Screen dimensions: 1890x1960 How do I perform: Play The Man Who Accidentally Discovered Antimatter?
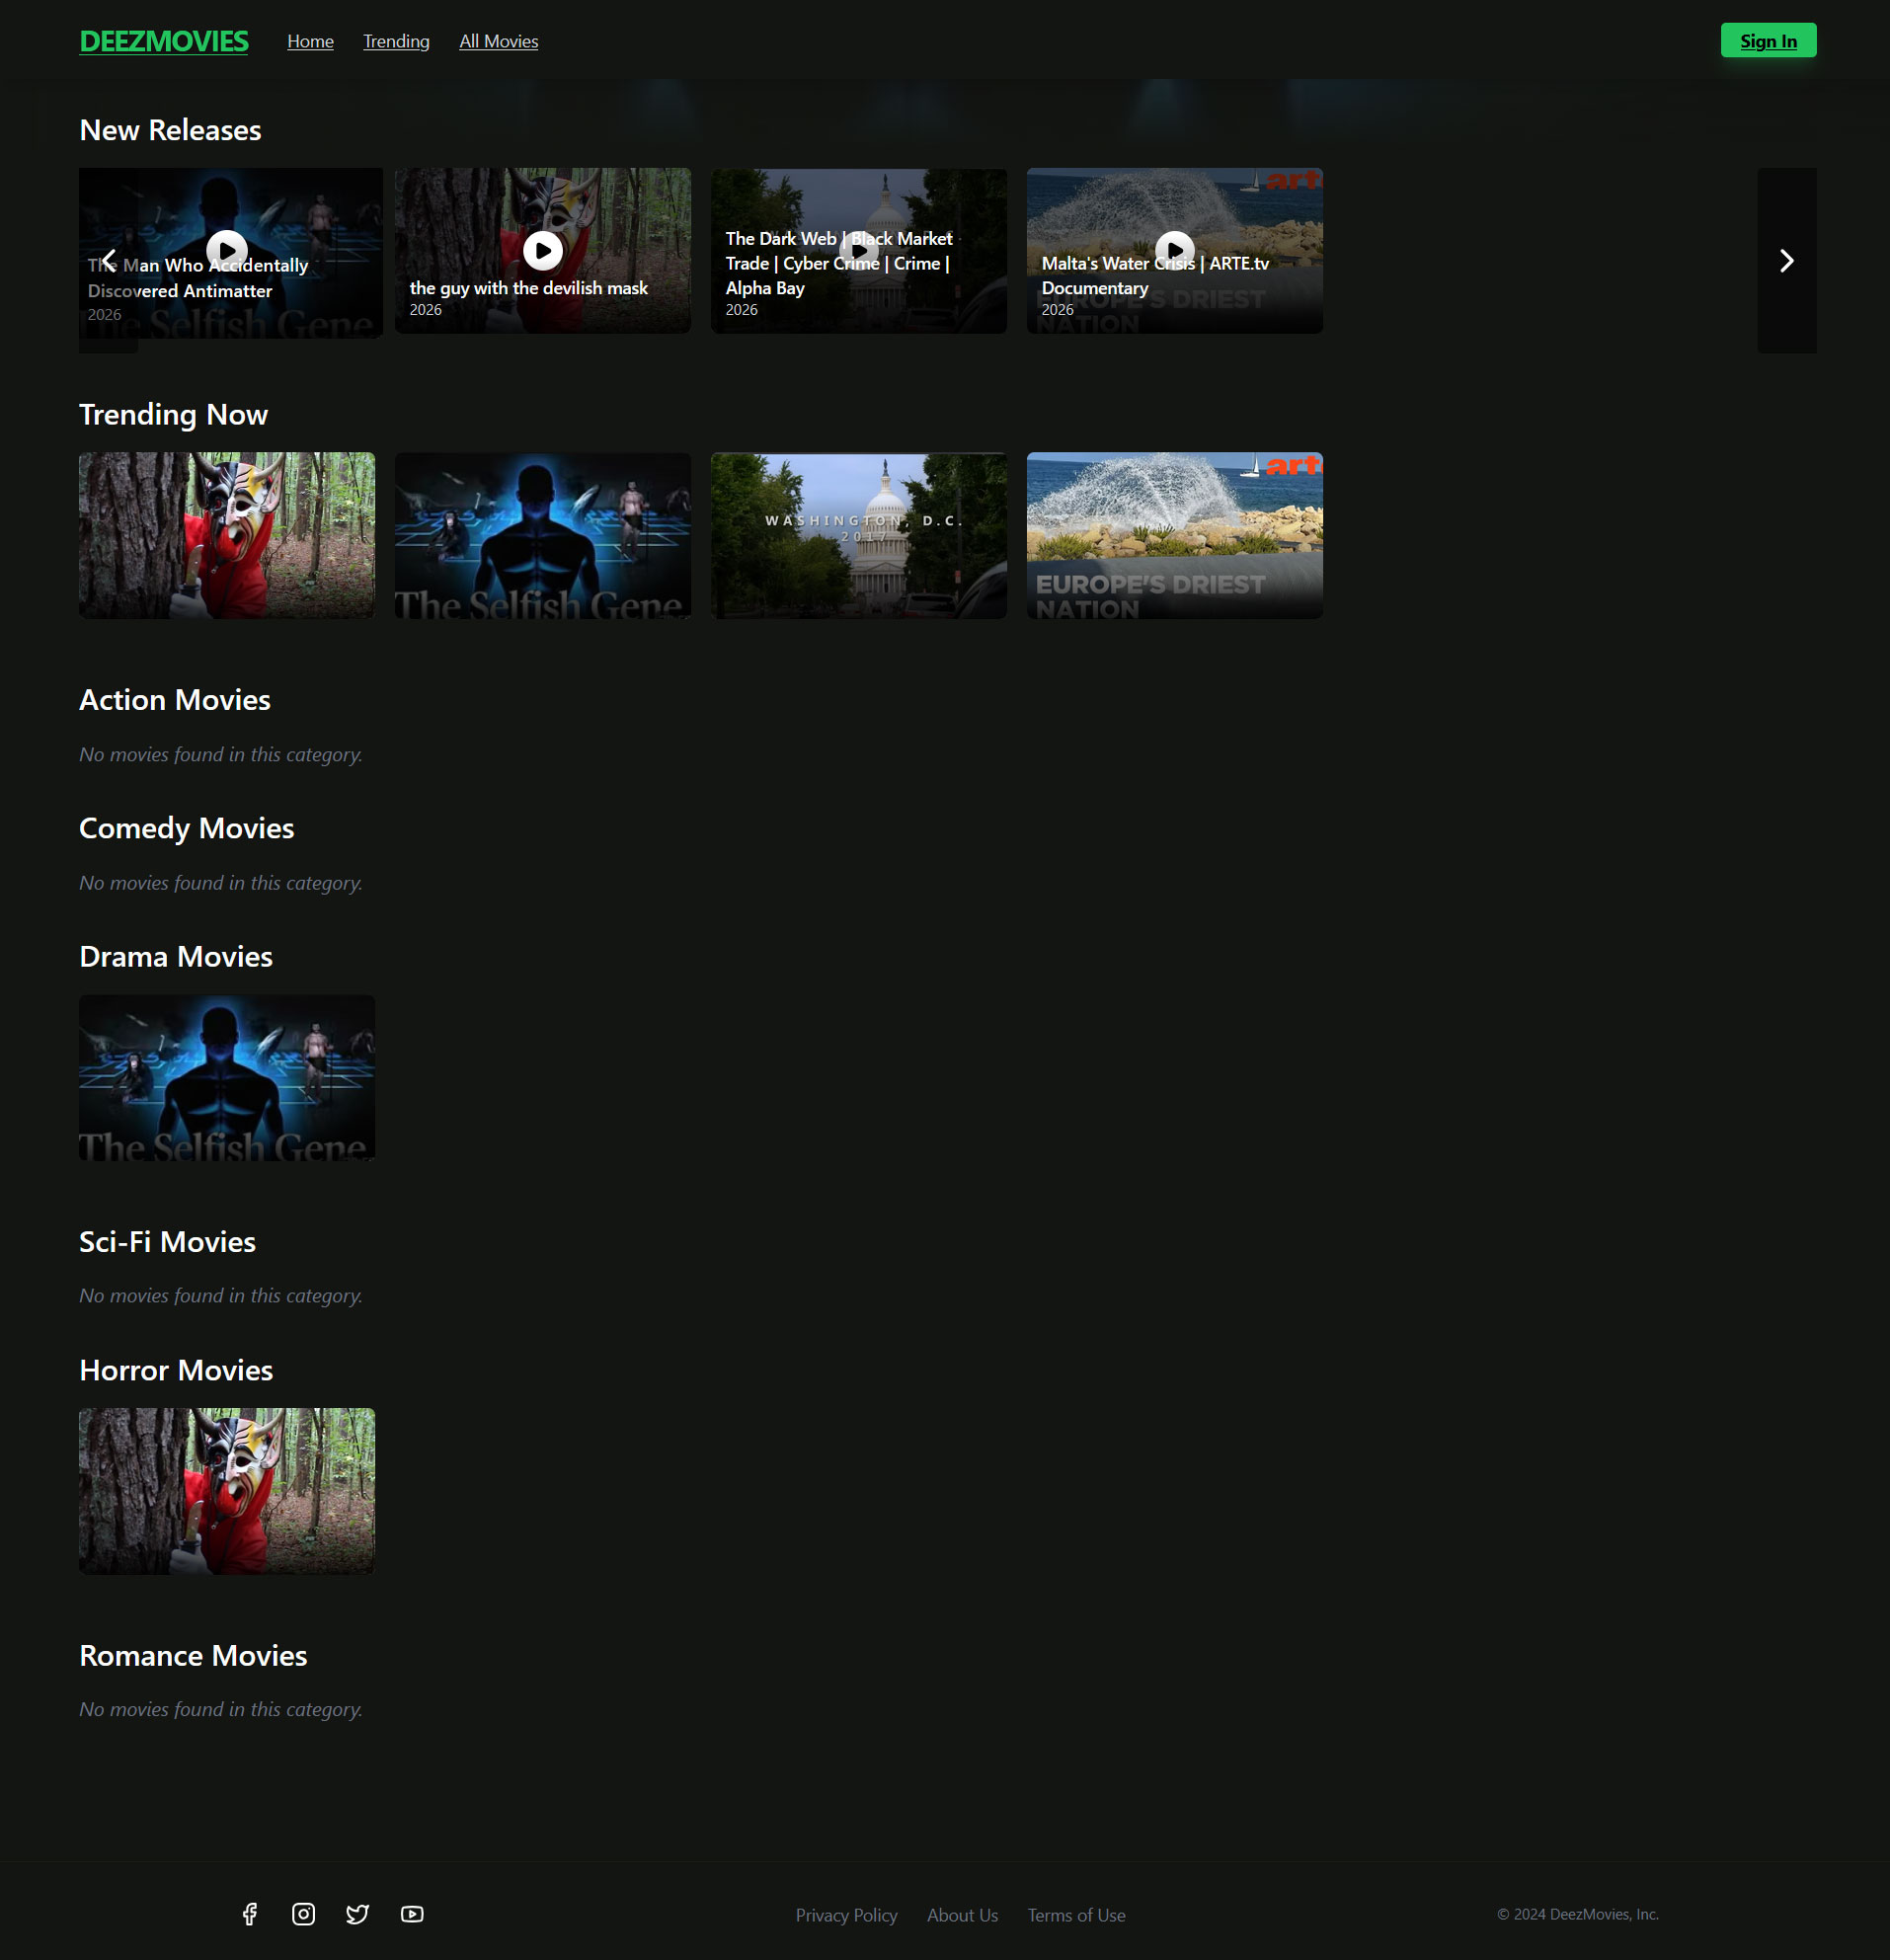pos(227,251)
